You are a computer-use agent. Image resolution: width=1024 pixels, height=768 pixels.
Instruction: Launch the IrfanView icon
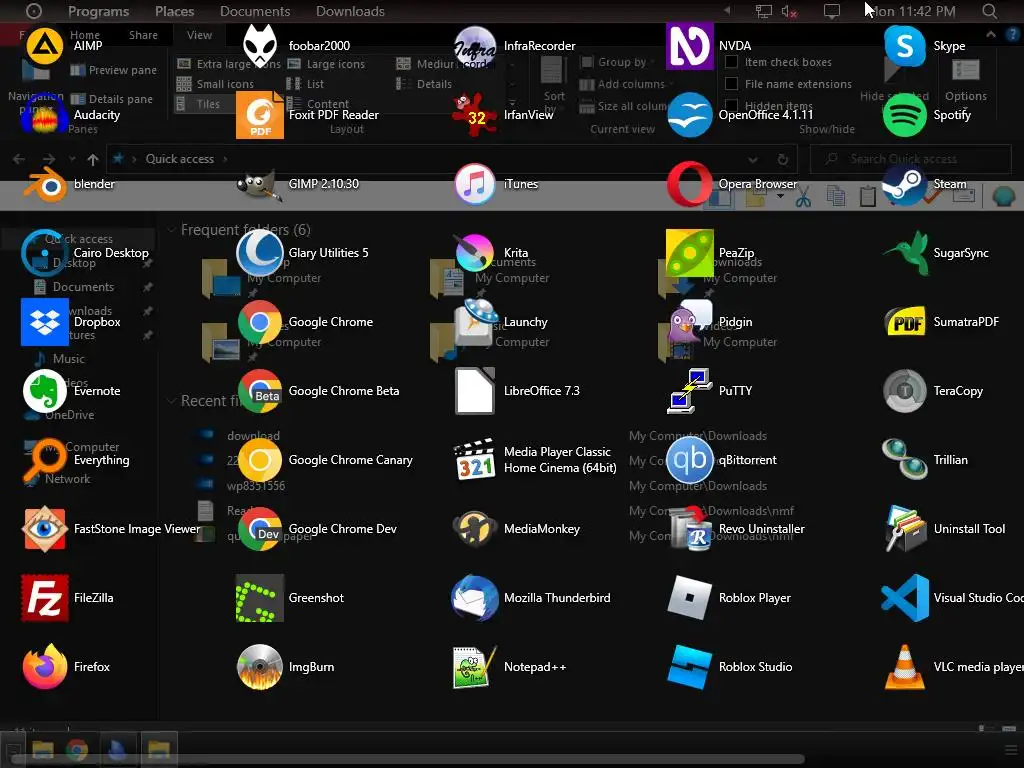(x=475, y=115)
